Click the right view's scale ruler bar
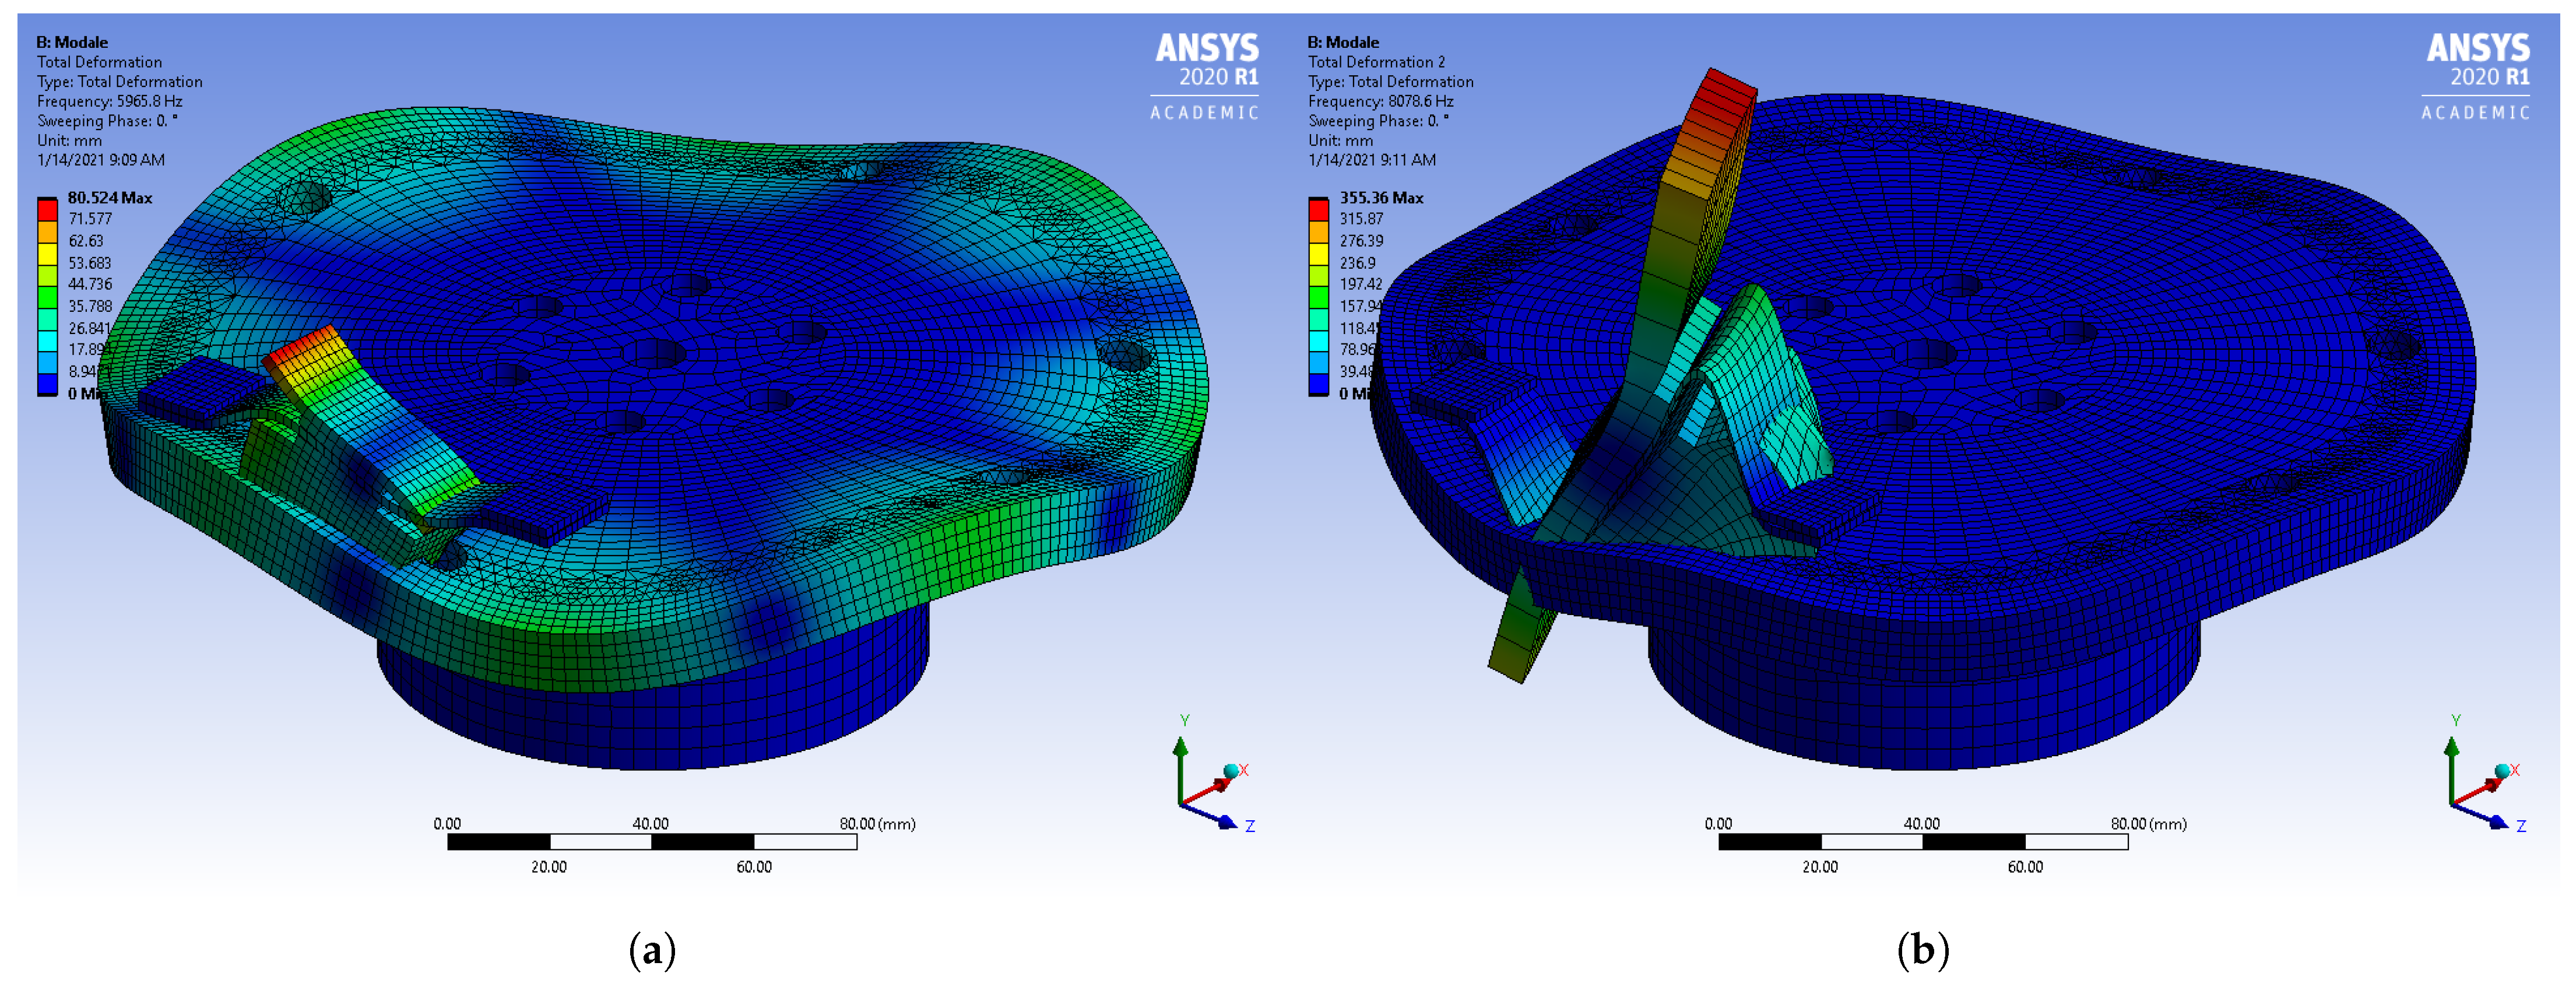2576x987 pixels. [x=1923, y=842]
